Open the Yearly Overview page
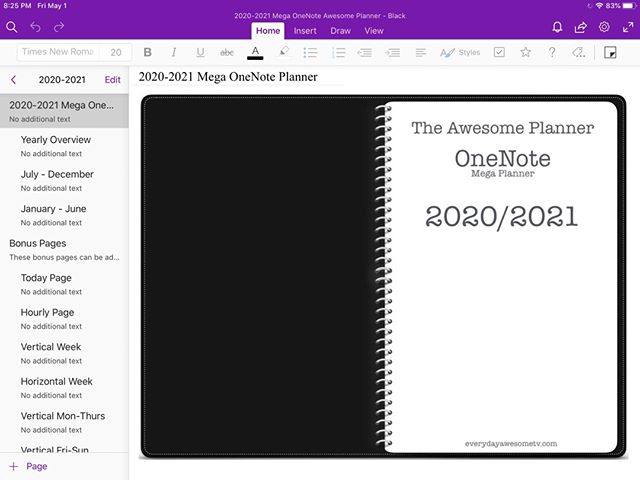The image size is (640, 480). pyautogui.click(x=64, y=146)
